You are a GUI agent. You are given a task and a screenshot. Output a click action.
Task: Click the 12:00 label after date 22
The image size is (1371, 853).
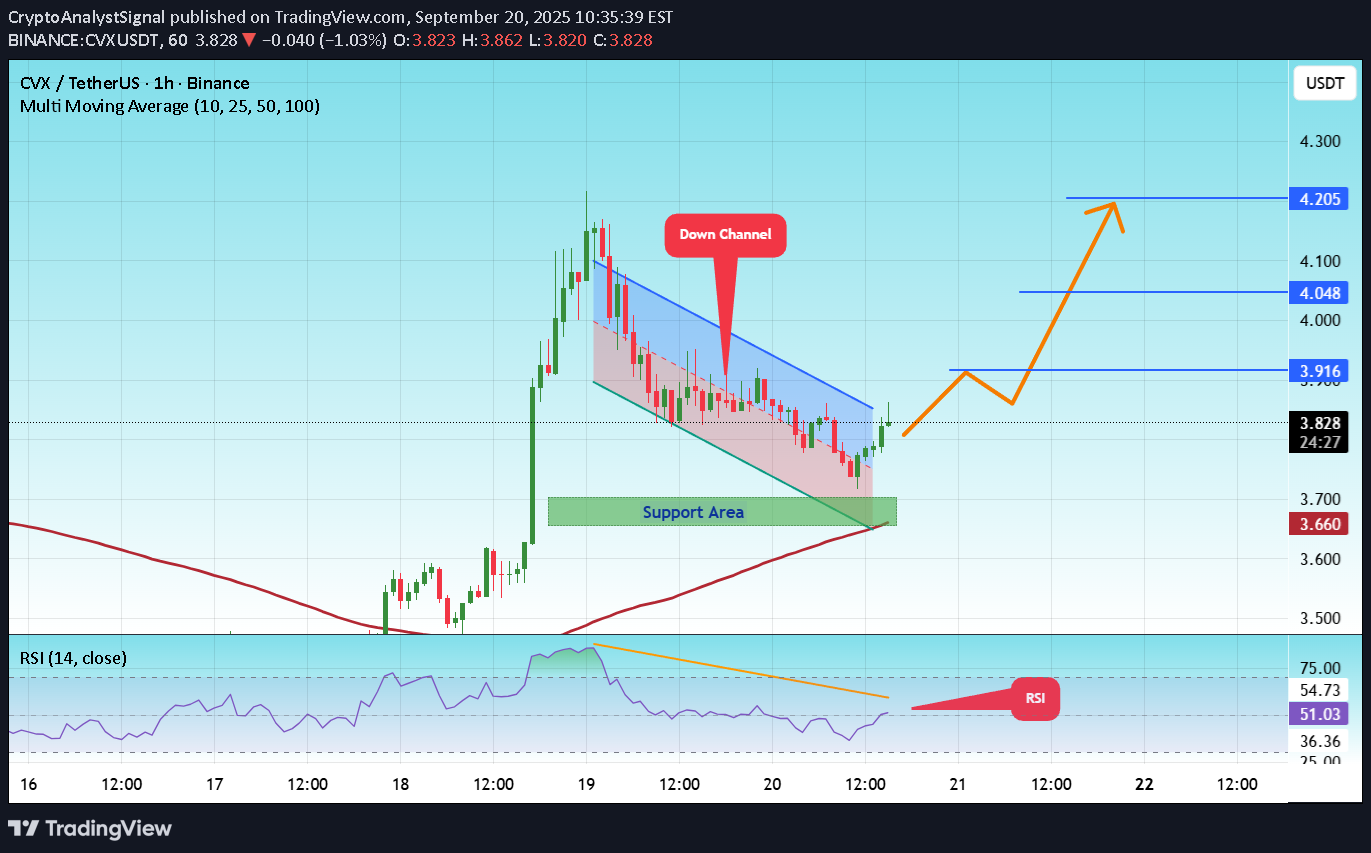(1238, 784)
